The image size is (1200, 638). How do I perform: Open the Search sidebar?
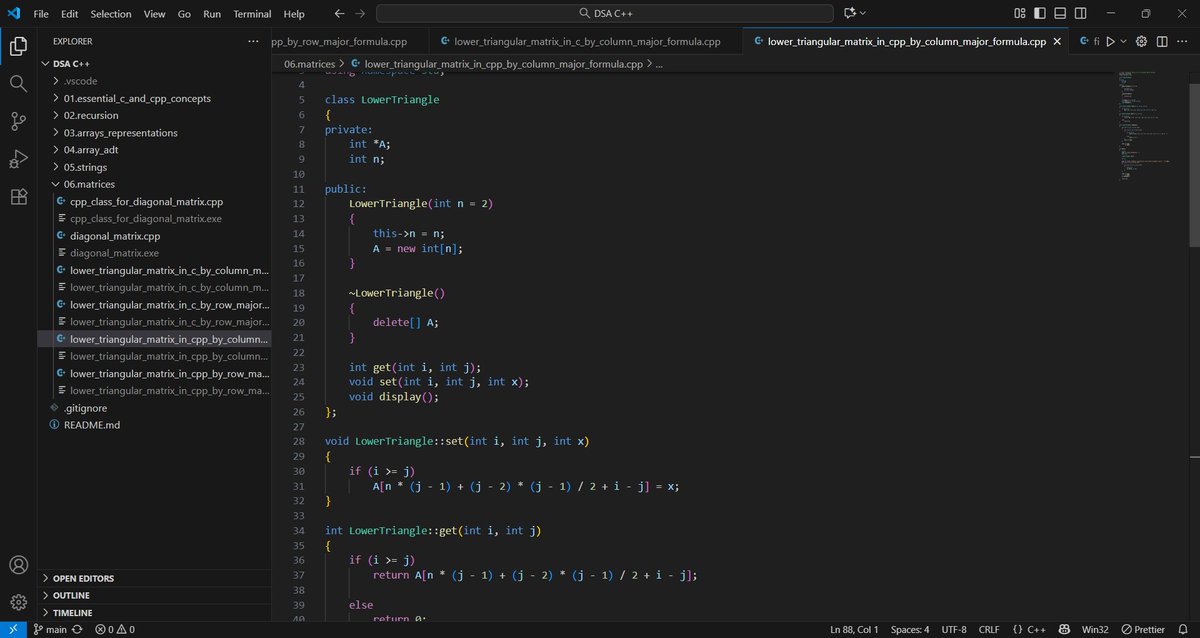click(18, 83)
